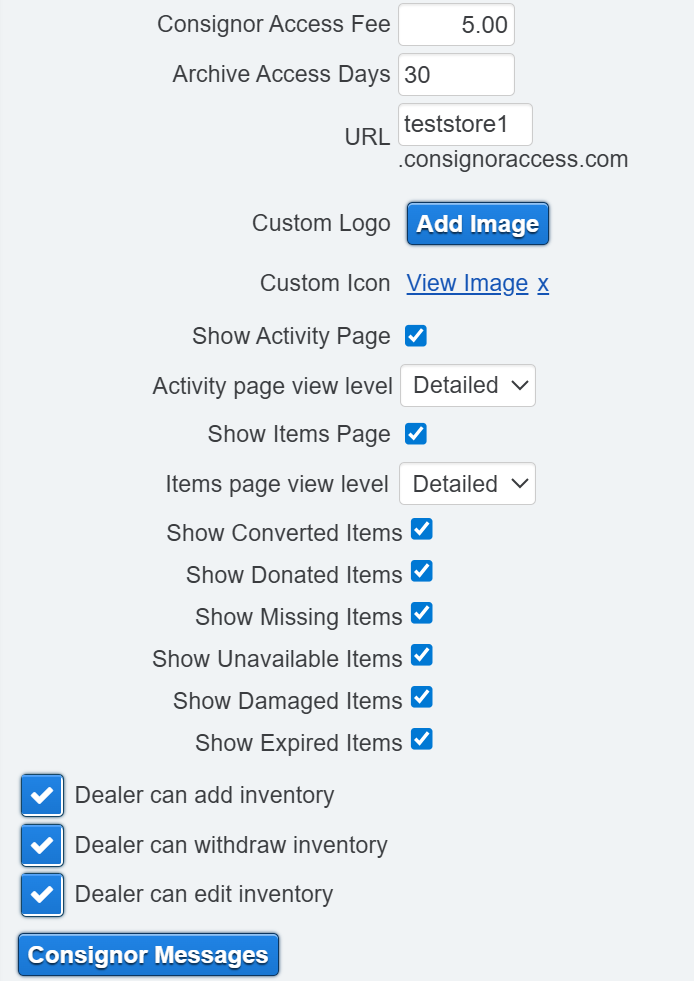Disable Show Expired Items checkbox
694x981 pixels.
click(422, 739)
